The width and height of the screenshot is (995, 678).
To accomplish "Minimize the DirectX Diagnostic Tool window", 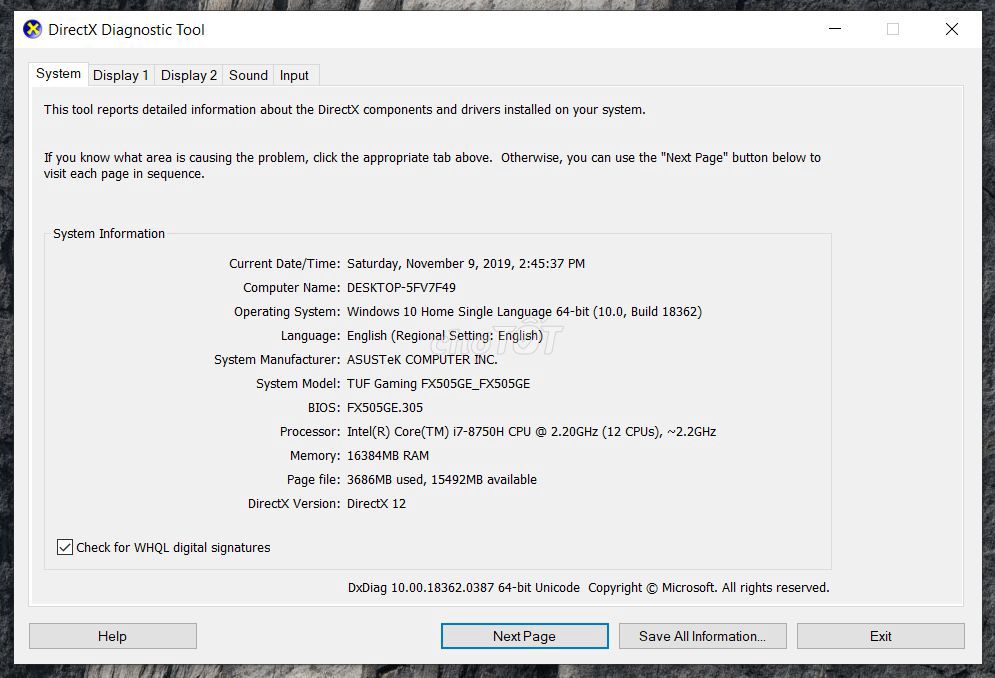I will point(835,29).
